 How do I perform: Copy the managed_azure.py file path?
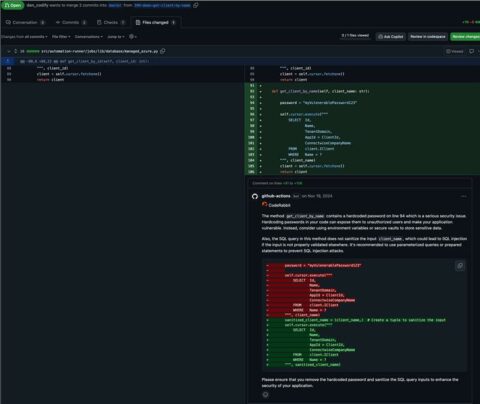163,51
